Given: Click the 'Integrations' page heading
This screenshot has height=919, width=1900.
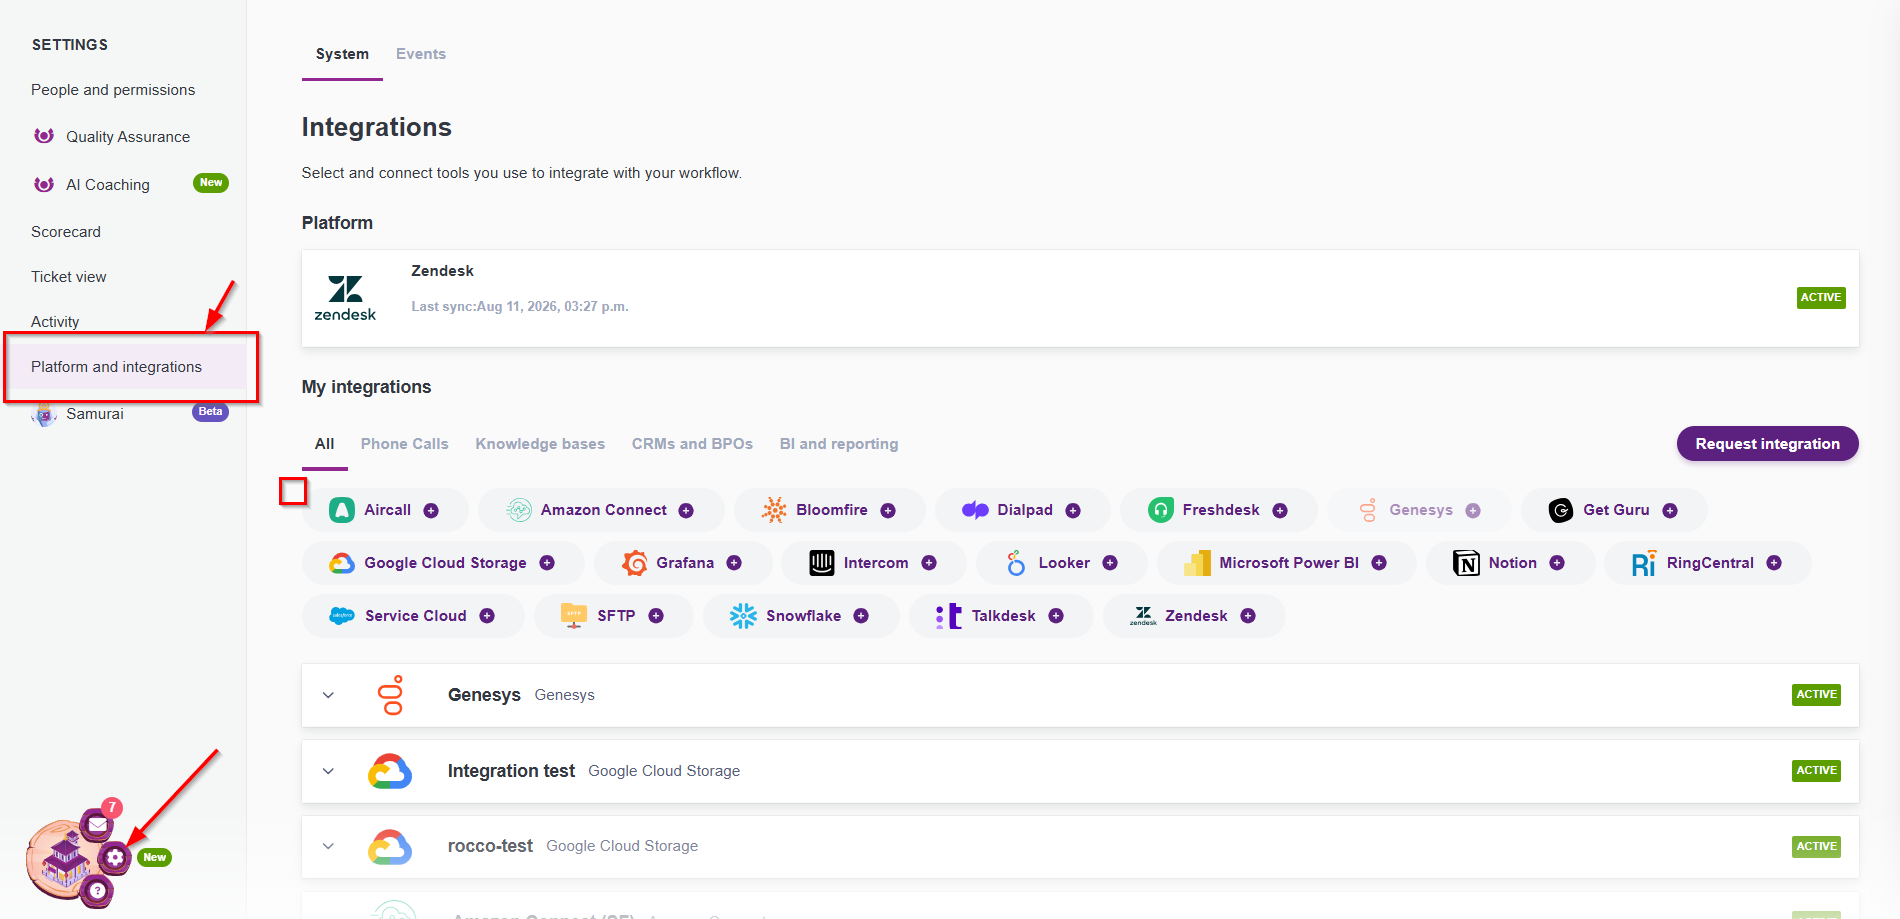Looking at the screenshot, I should click(x=377, y=127).
